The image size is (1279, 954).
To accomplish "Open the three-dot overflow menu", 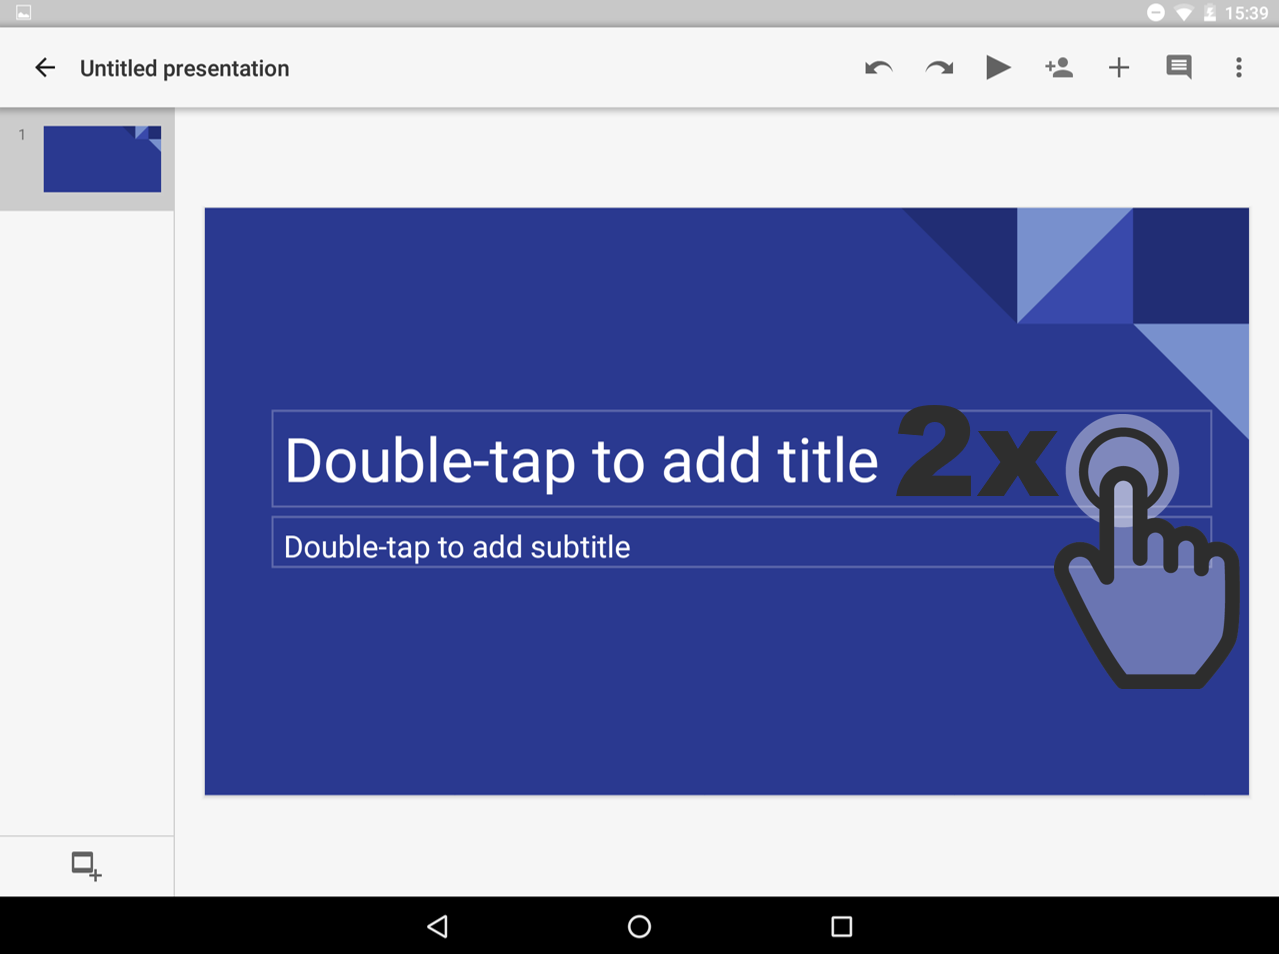I will [1239, 68].
